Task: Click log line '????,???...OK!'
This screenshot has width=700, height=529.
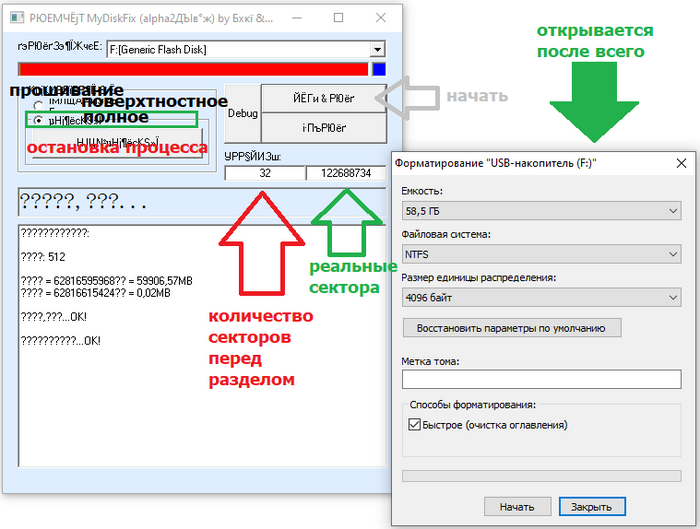Action: (x=54, y=317)
